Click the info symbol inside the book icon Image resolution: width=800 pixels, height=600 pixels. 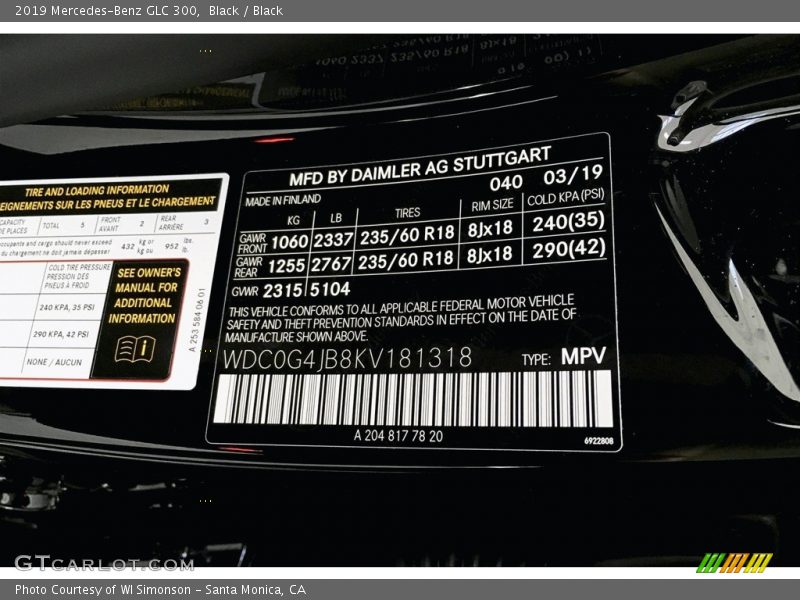[x=144, y=348]
